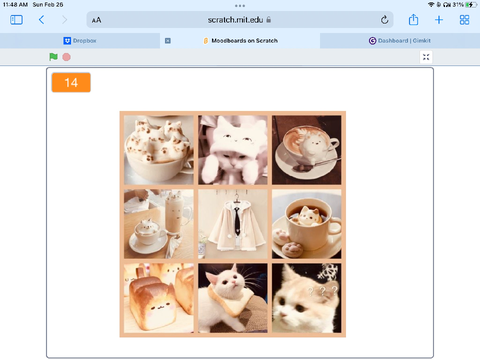Select the cat-shaped bread loaf image
The image size is (480, 360).
tap(159, 298)
